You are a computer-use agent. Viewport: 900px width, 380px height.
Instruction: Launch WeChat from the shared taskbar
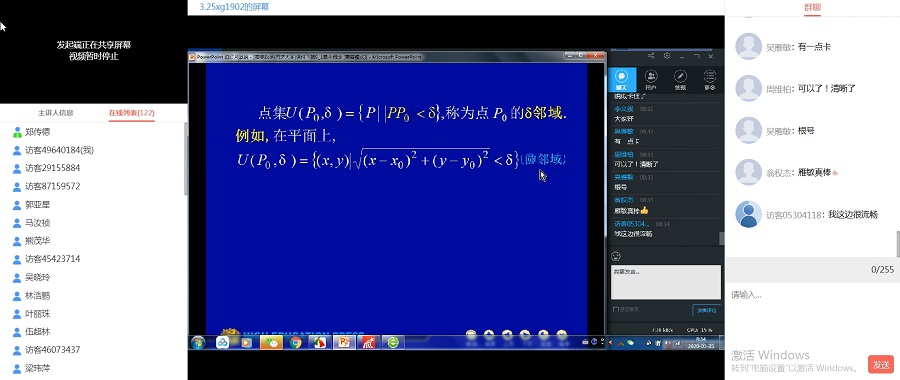tap(271, 342)
